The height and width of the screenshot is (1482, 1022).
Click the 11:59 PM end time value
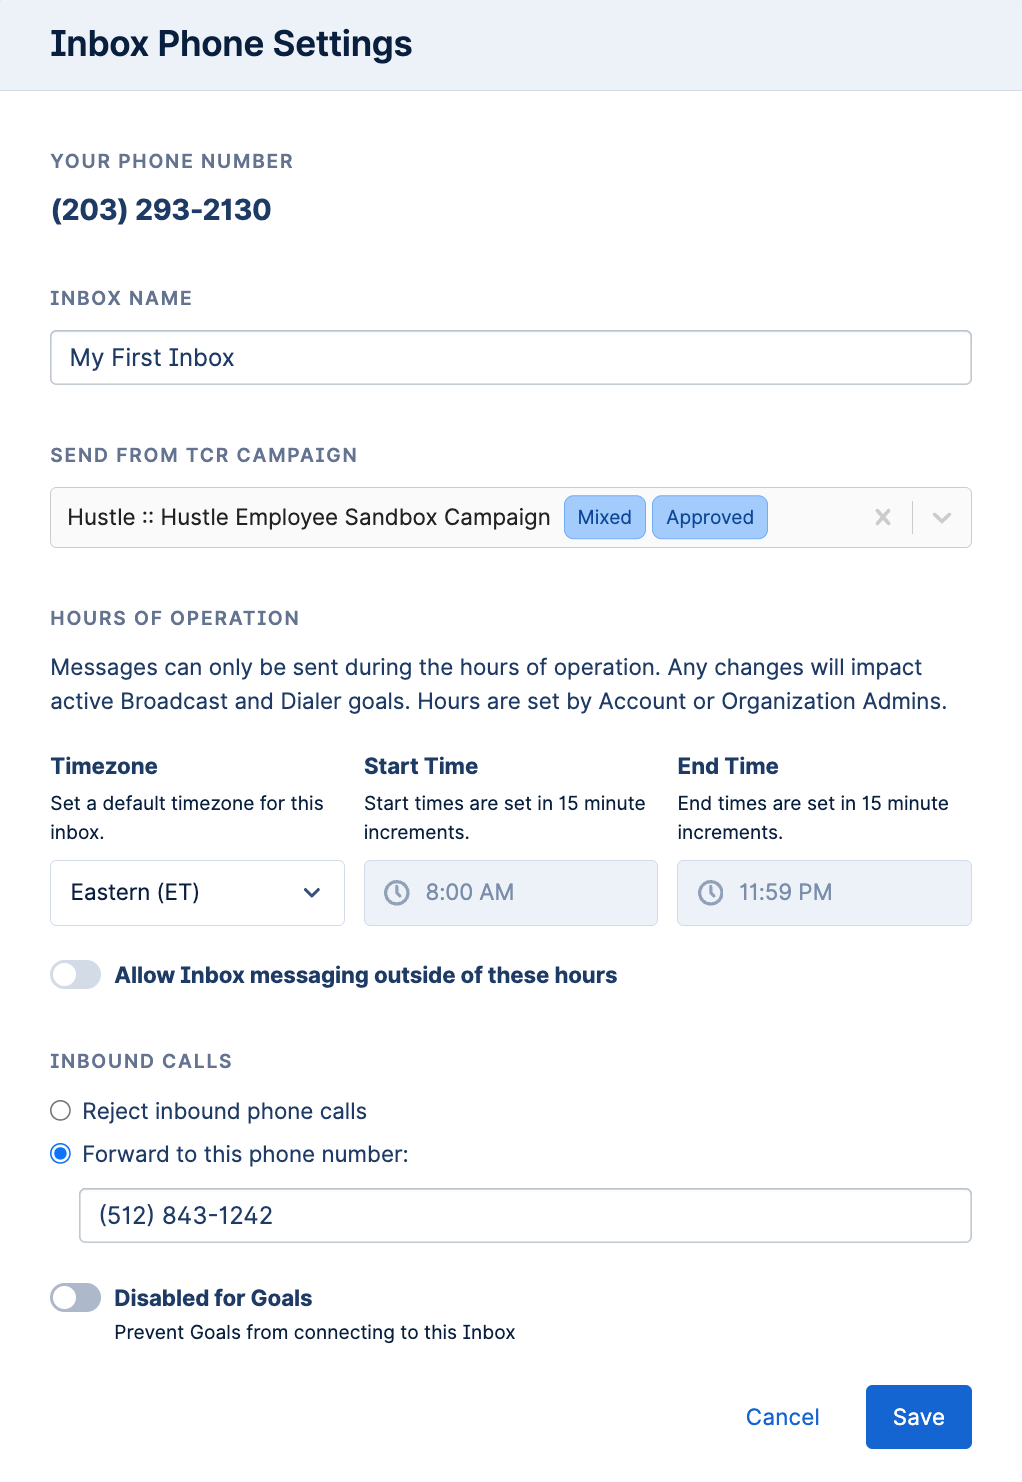785,892
